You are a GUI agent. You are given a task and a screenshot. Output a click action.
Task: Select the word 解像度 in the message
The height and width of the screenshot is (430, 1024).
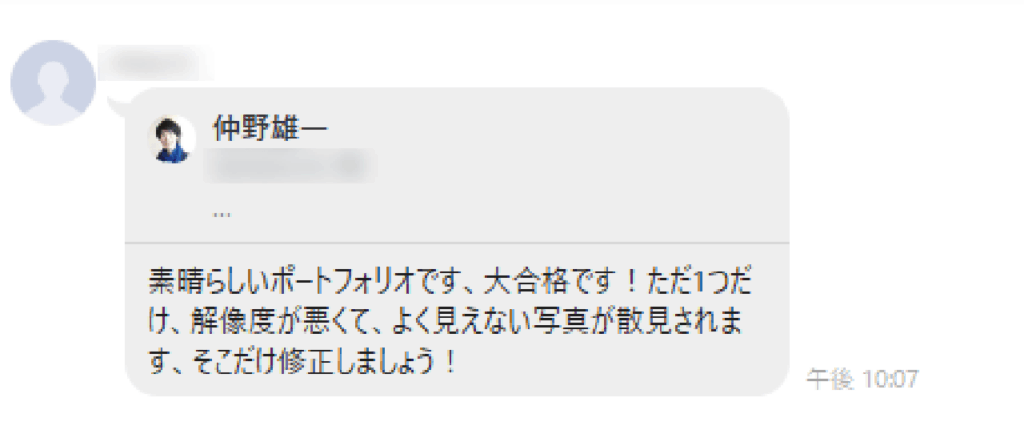tap(225, 323)
